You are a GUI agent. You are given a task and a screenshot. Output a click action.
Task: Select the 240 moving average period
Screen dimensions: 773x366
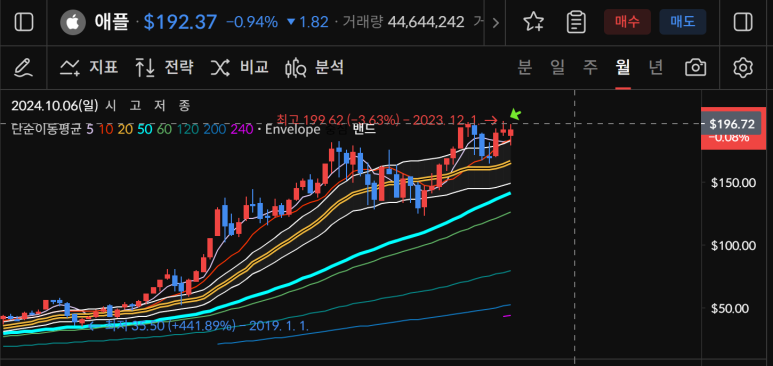pyautogui.click(x=241, y=130)
